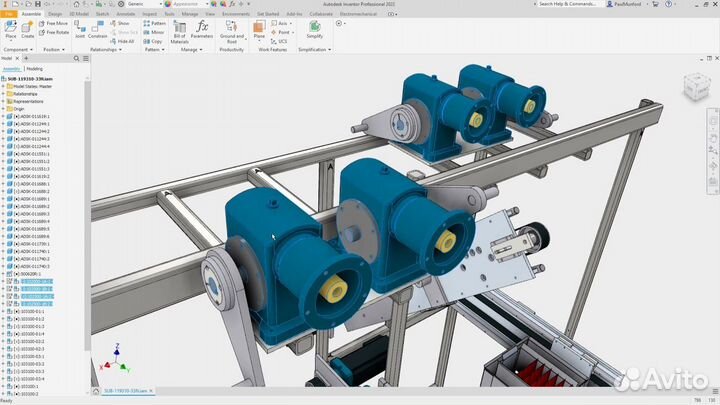Image resolution: width=720 pixels, height=405 pixels.
Task: Click the Ground and Root tool
Action: click(x=232, y=31)
